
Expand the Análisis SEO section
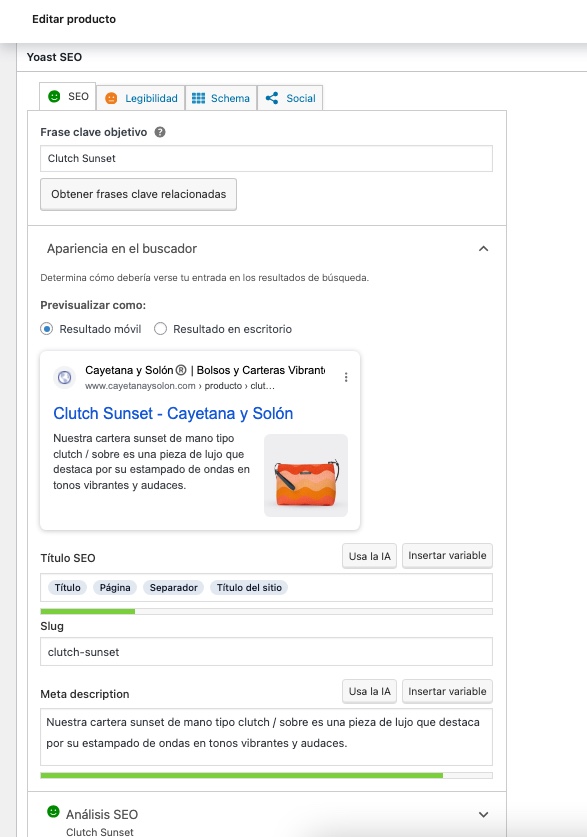tap(483, 815)
